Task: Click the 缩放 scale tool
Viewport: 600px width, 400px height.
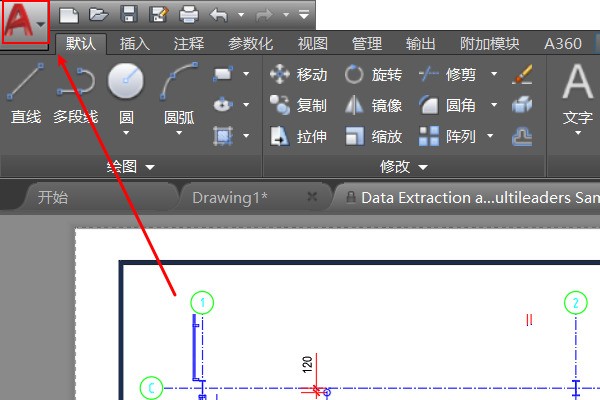Action: (373, 136)
